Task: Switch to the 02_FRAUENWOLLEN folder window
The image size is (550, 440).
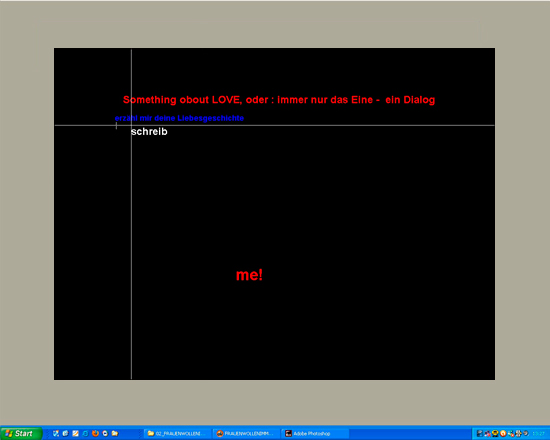Action: [x=177, y=434]
